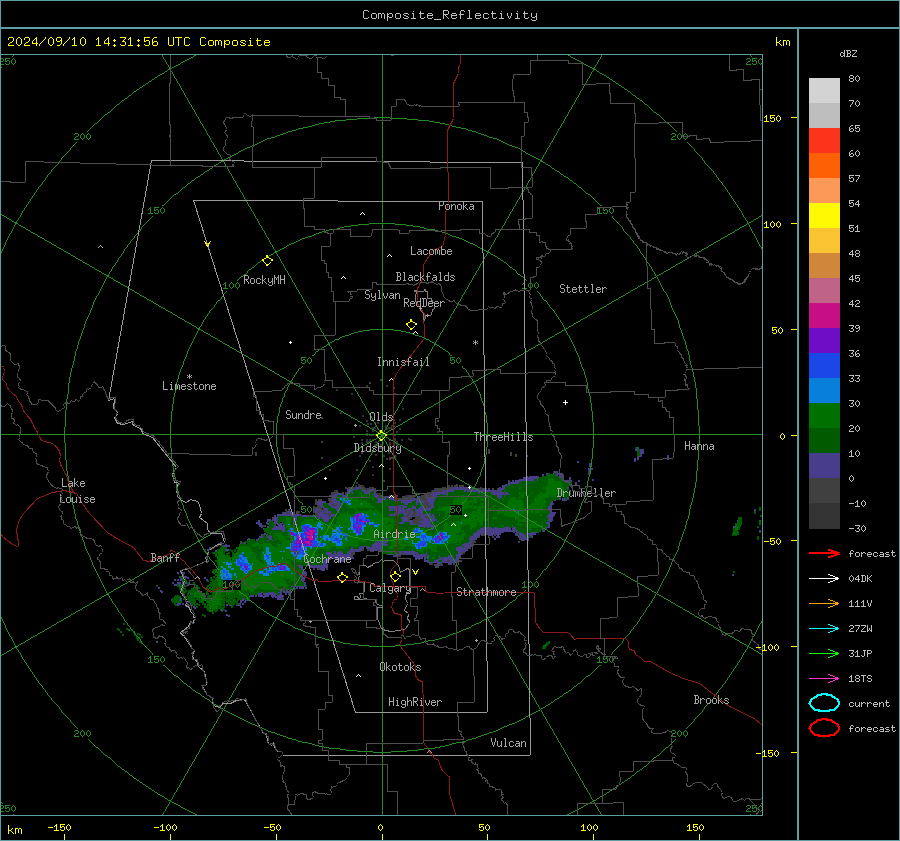Click the Sylvan label
The height and width of the screenshot is (841, 900).
click(x=382, y=295)
